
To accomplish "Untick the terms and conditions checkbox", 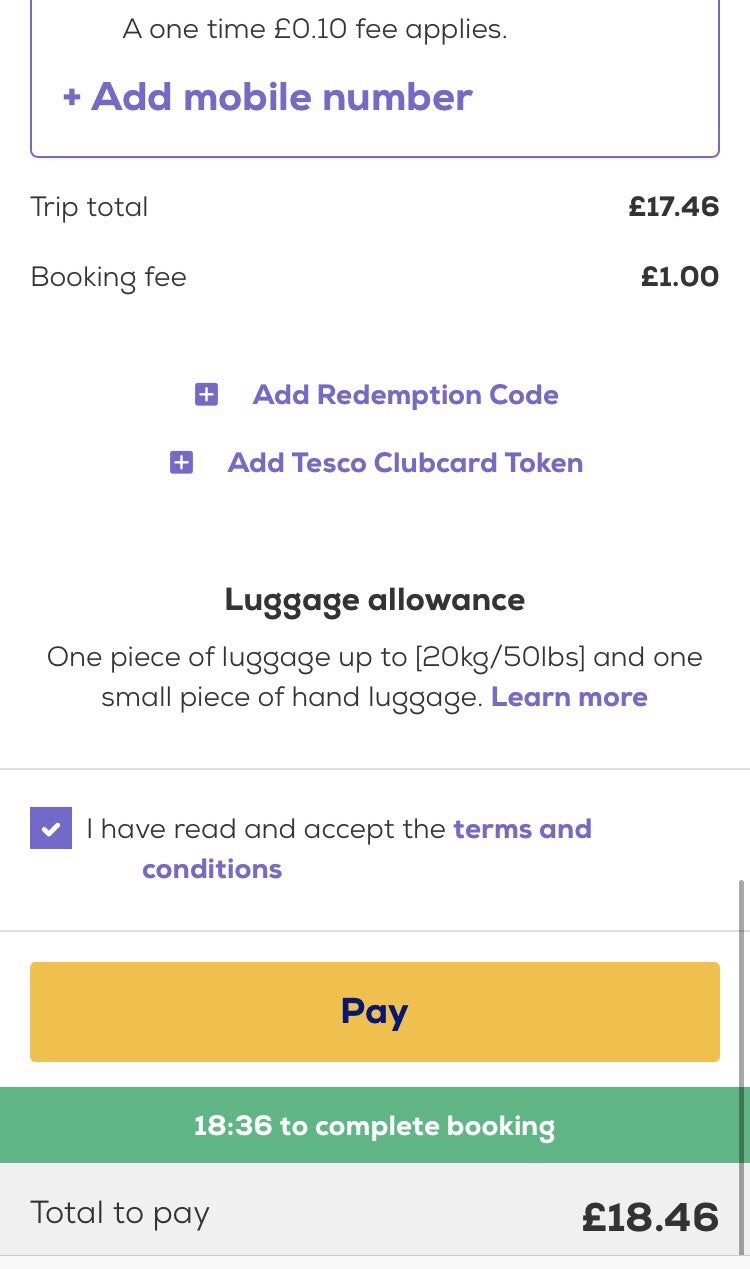I will coord(51,828).
